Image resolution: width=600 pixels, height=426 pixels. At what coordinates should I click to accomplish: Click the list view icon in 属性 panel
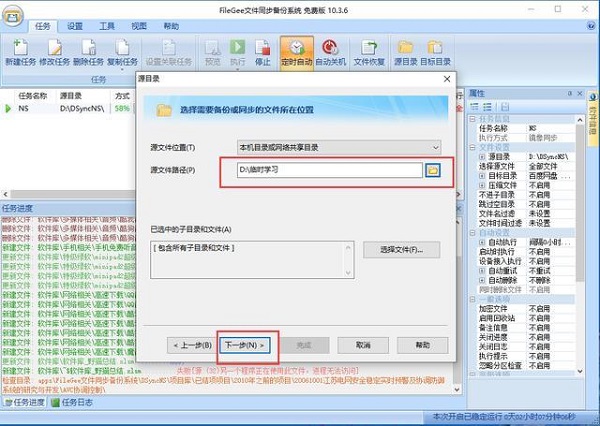click(x=487, y=107)
